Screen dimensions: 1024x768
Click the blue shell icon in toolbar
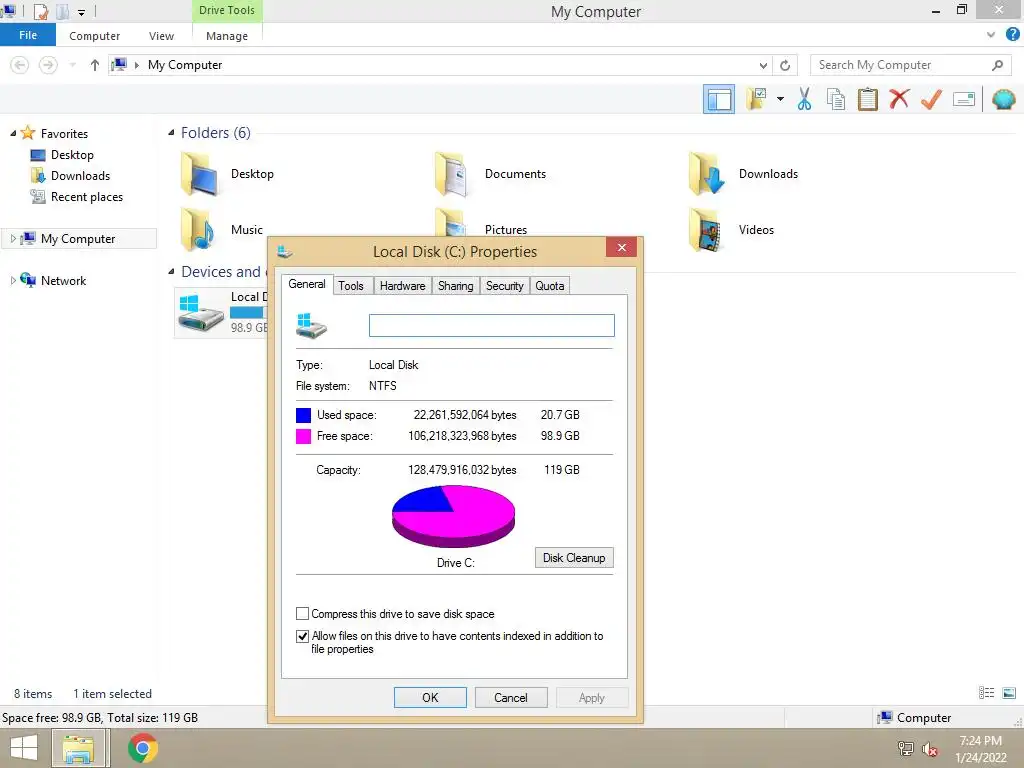pyautogui.click(x=1003, y=99)
